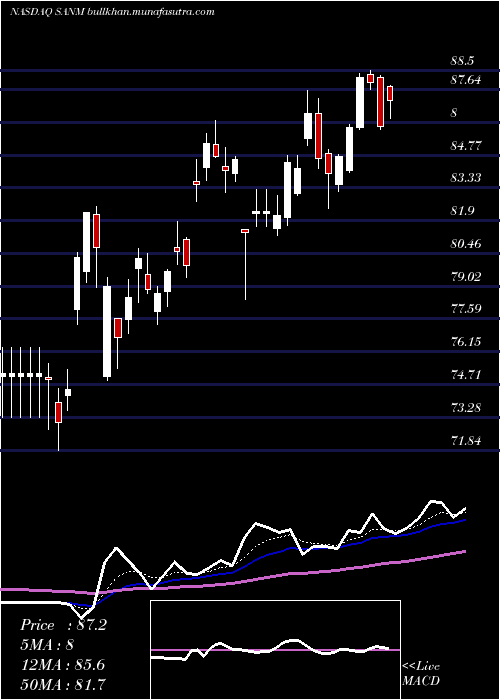
Task: Click the 79.02 price axis label
Action: 466,276
